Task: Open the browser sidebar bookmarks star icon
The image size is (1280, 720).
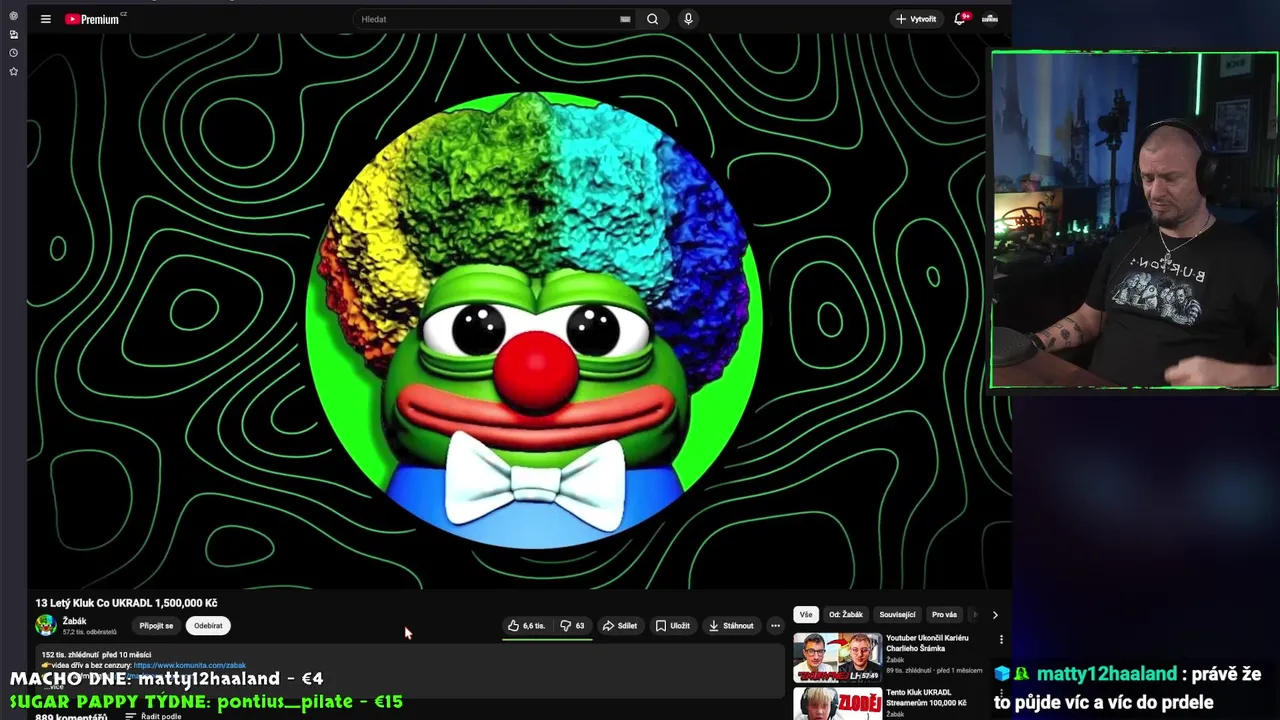Action: (13, 71)
